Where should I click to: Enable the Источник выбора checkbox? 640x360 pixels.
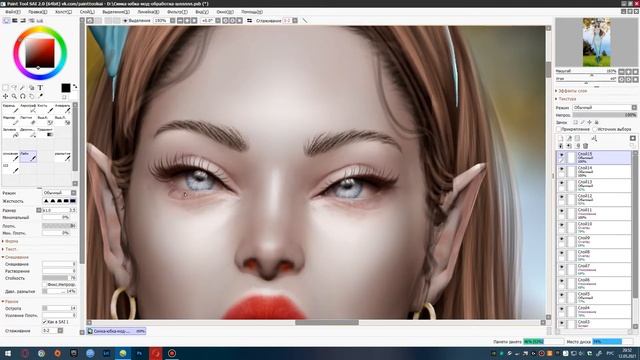595,129
